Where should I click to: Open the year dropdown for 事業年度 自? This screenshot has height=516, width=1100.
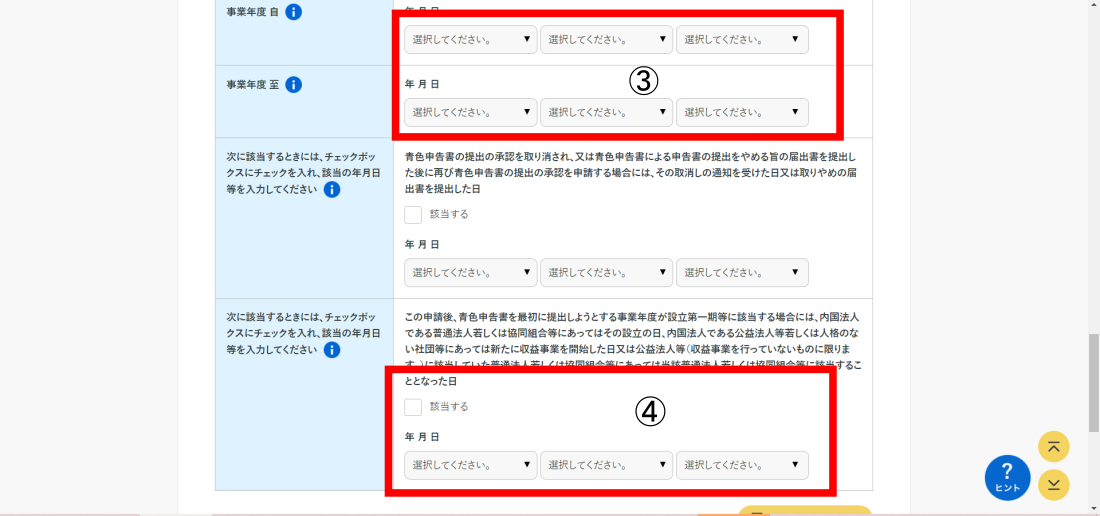(470, 40)
